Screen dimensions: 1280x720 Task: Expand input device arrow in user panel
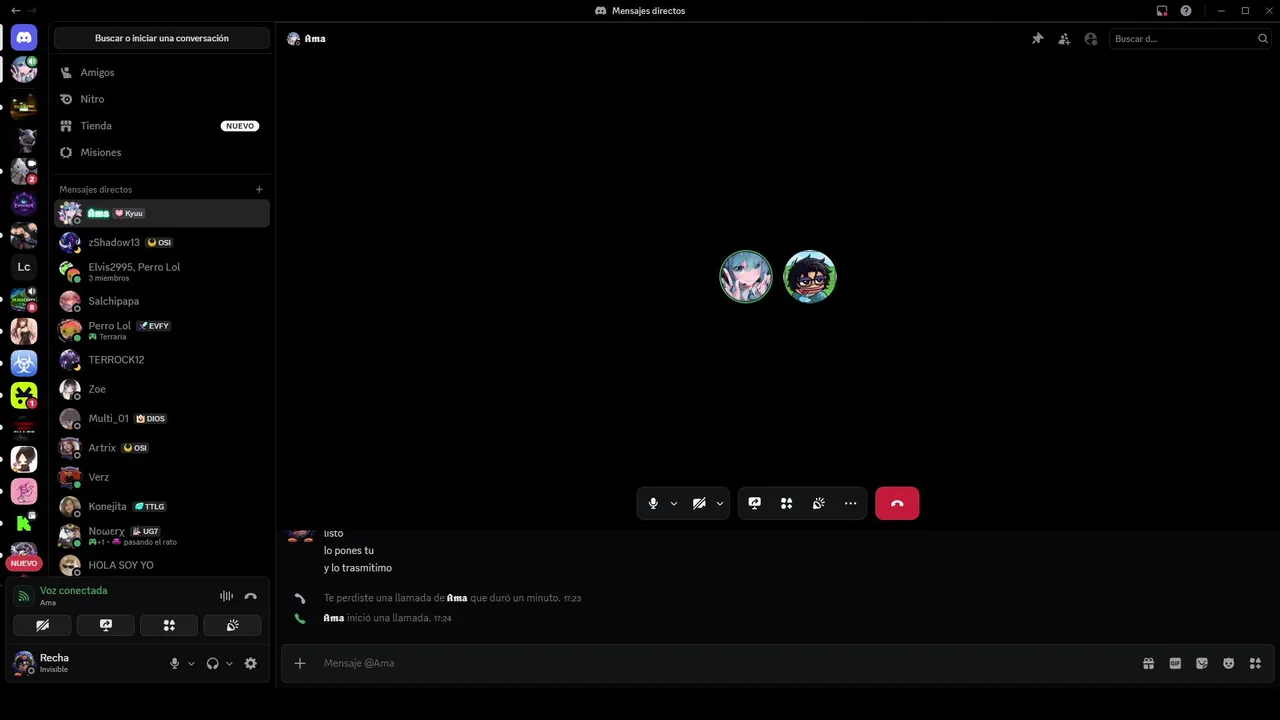point(191,663)
